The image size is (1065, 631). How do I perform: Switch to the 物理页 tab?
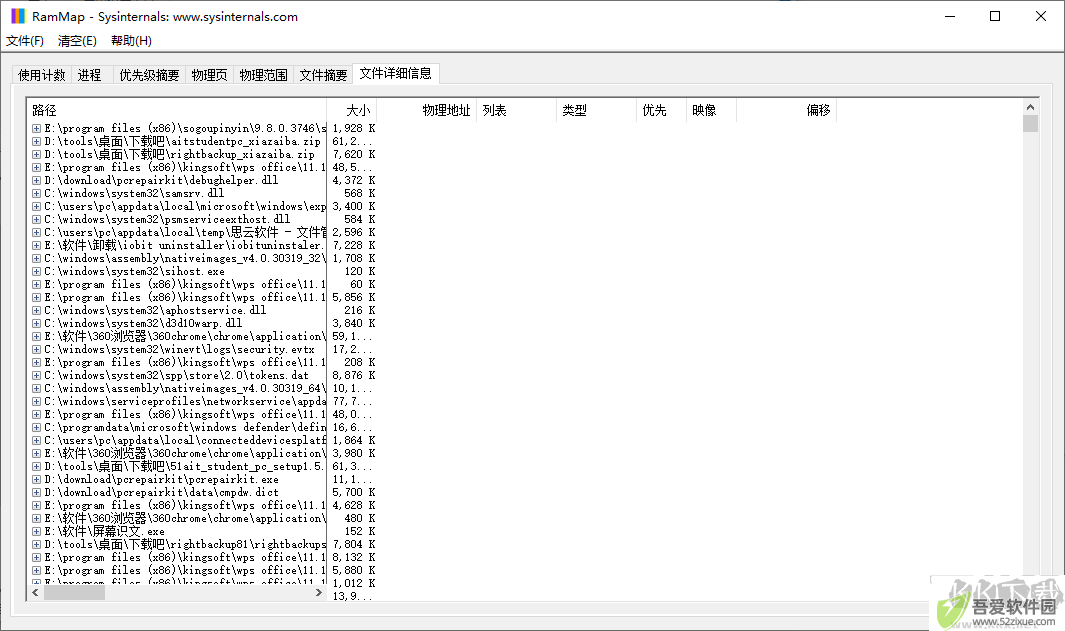coord(209,75)
